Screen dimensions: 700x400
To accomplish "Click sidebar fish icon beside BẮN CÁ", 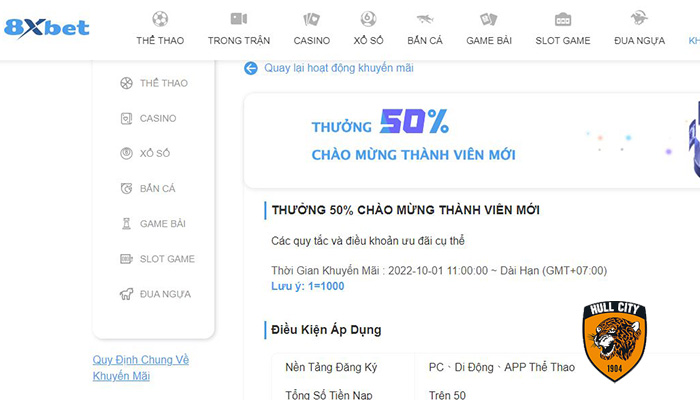I will [x=126, y=188].
